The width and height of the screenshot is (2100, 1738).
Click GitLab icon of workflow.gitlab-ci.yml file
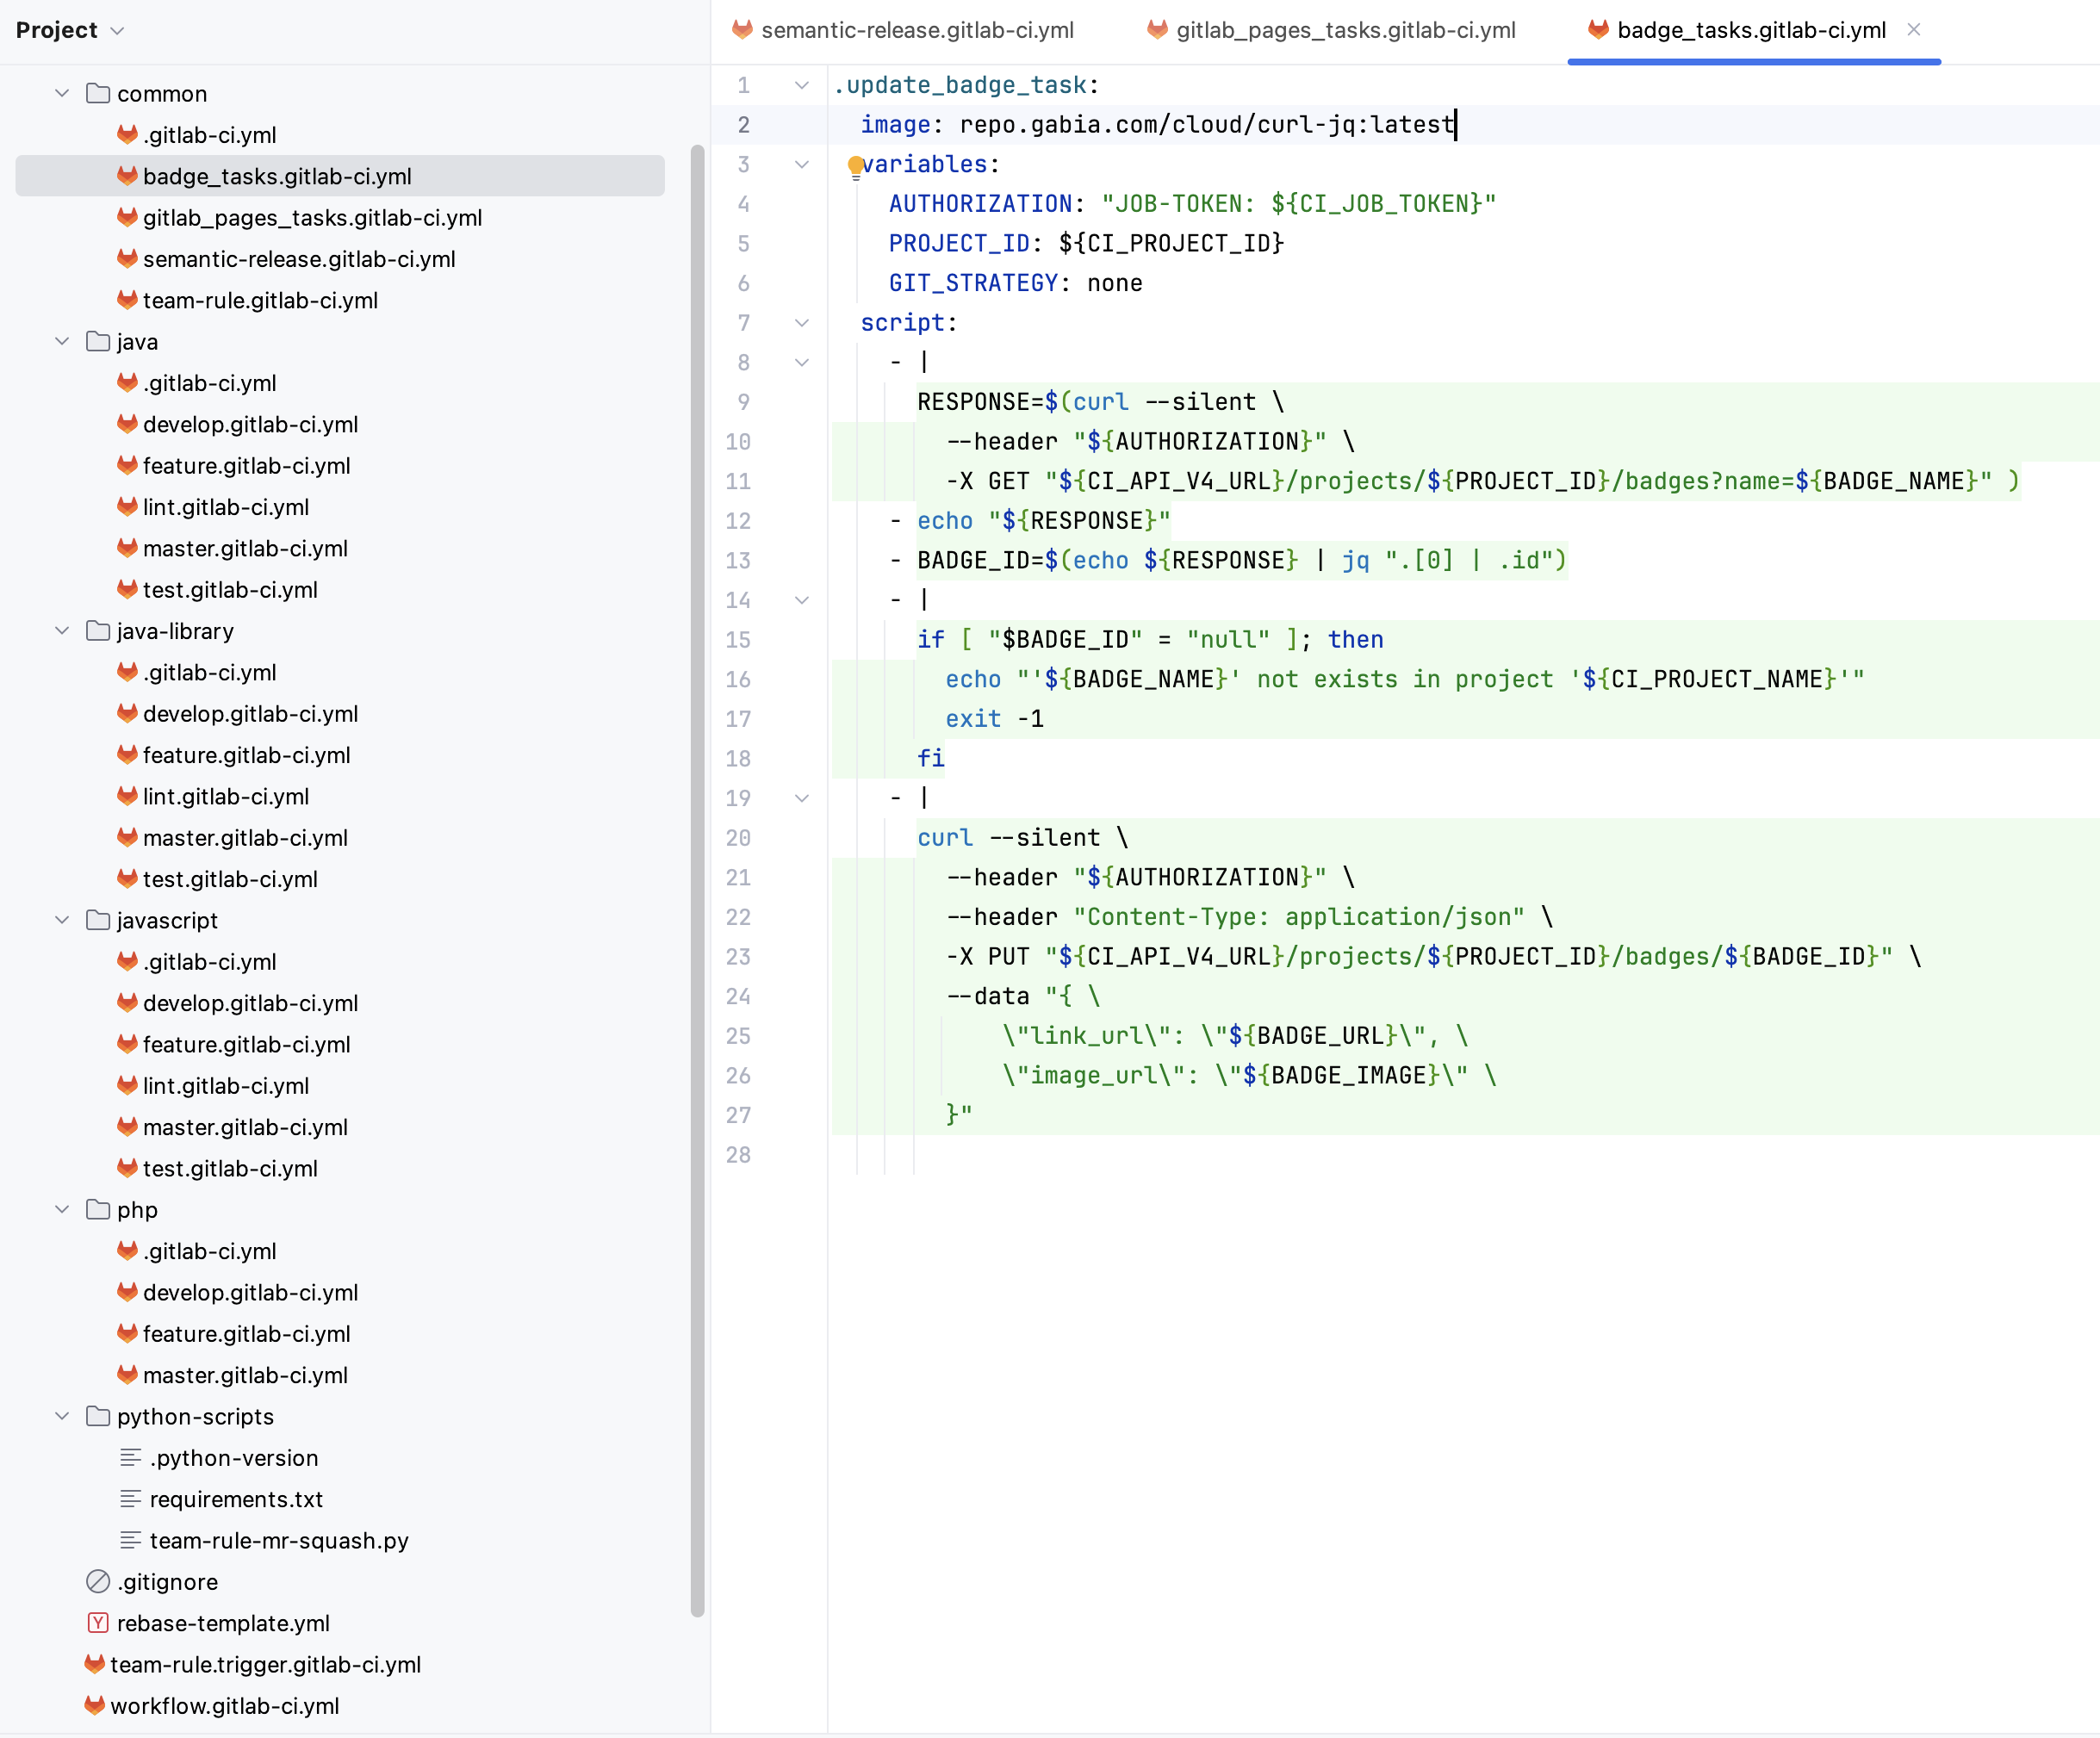(x=95, y=1705)
